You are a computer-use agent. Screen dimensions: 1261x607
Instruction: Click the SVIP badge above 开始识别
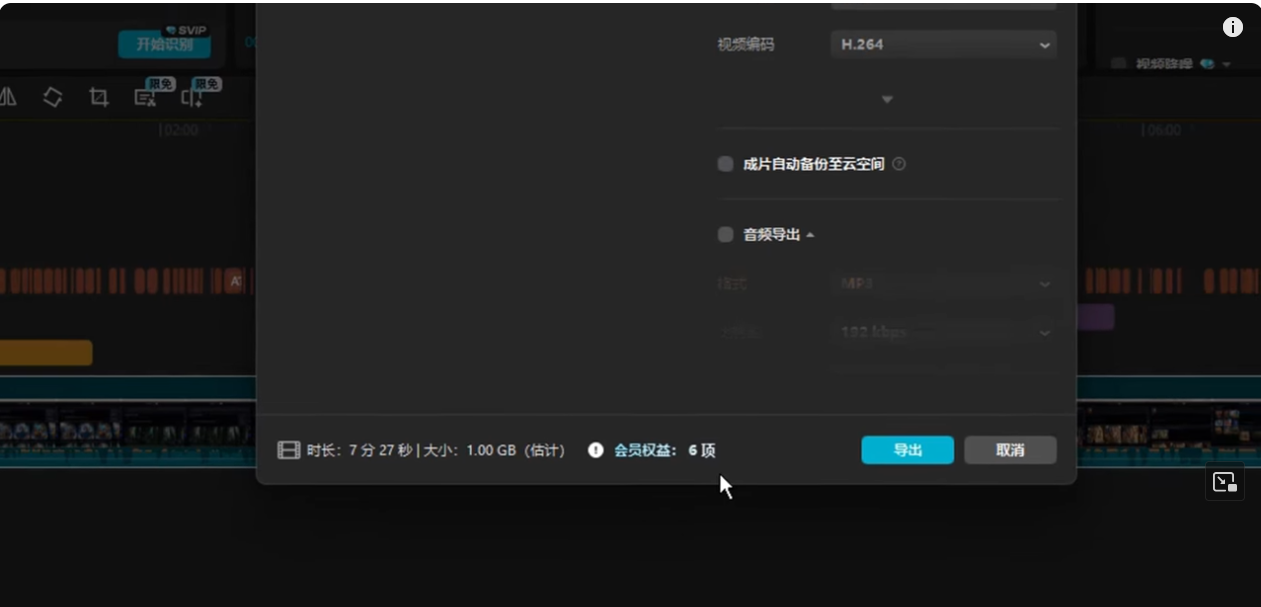184,31
